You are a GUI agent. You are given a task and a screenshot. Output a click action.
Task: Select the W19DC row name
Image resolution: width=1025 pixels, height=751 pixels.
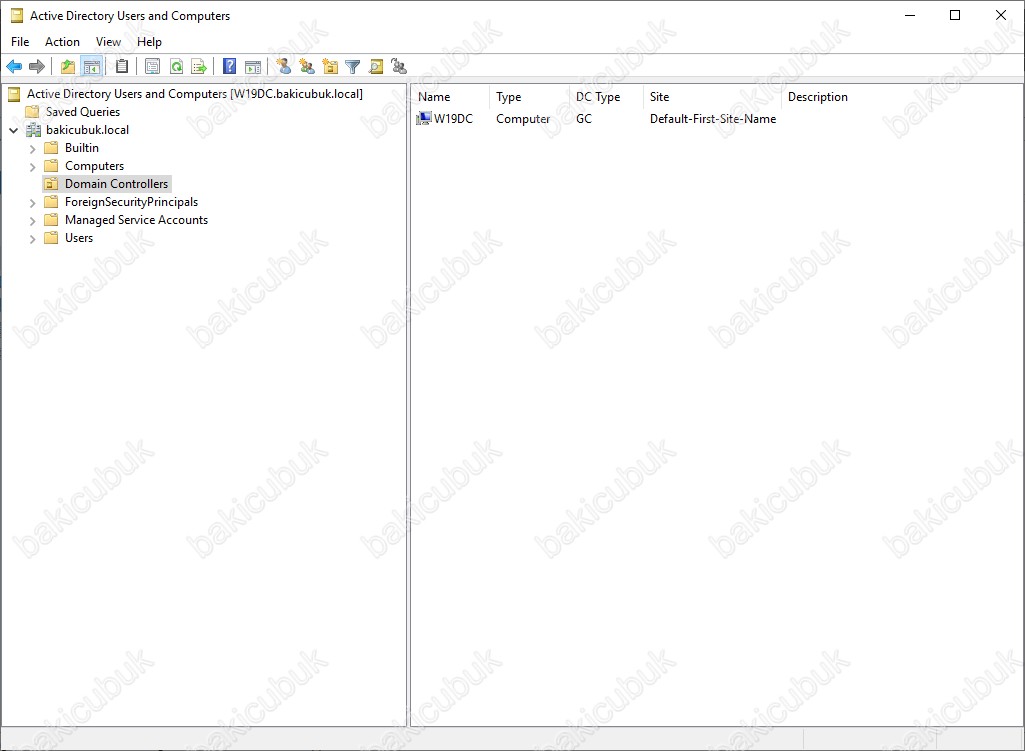click(453, 119)
